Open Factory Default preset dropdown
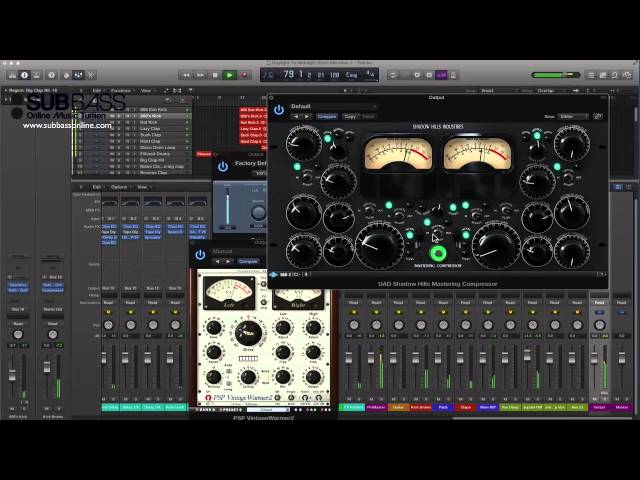The image size is (640, 480). 251,163
